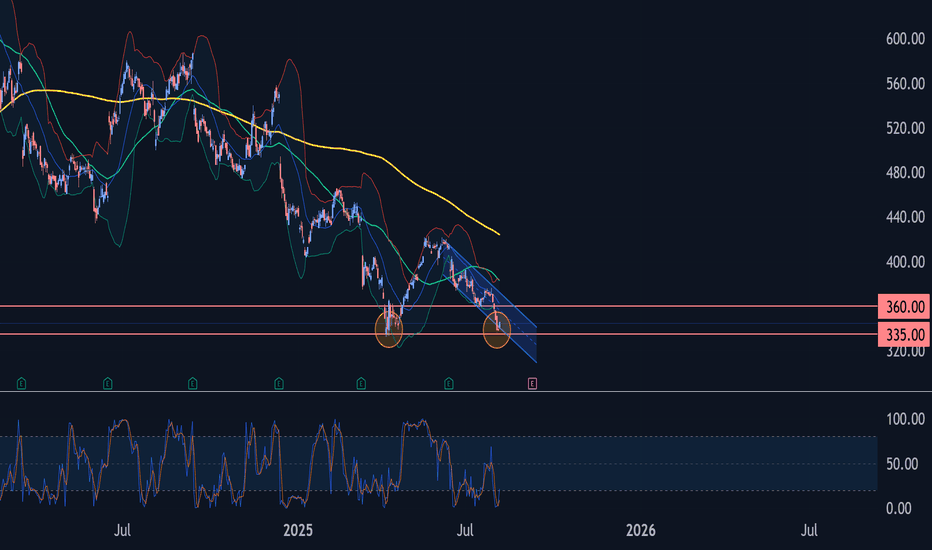932x550 pixels.
Task: Select the orange ellipse around the spring 2025 low
Action: click(389, 329)
